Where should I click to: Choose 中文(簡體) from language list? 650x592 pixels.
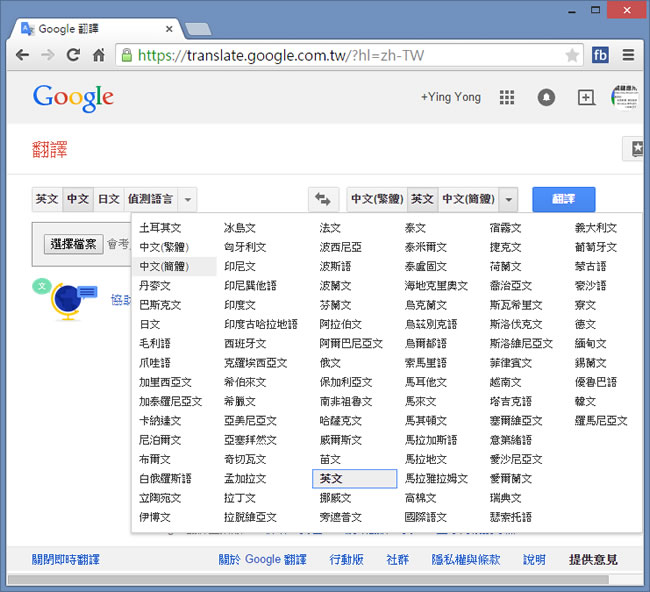(164, 266)
